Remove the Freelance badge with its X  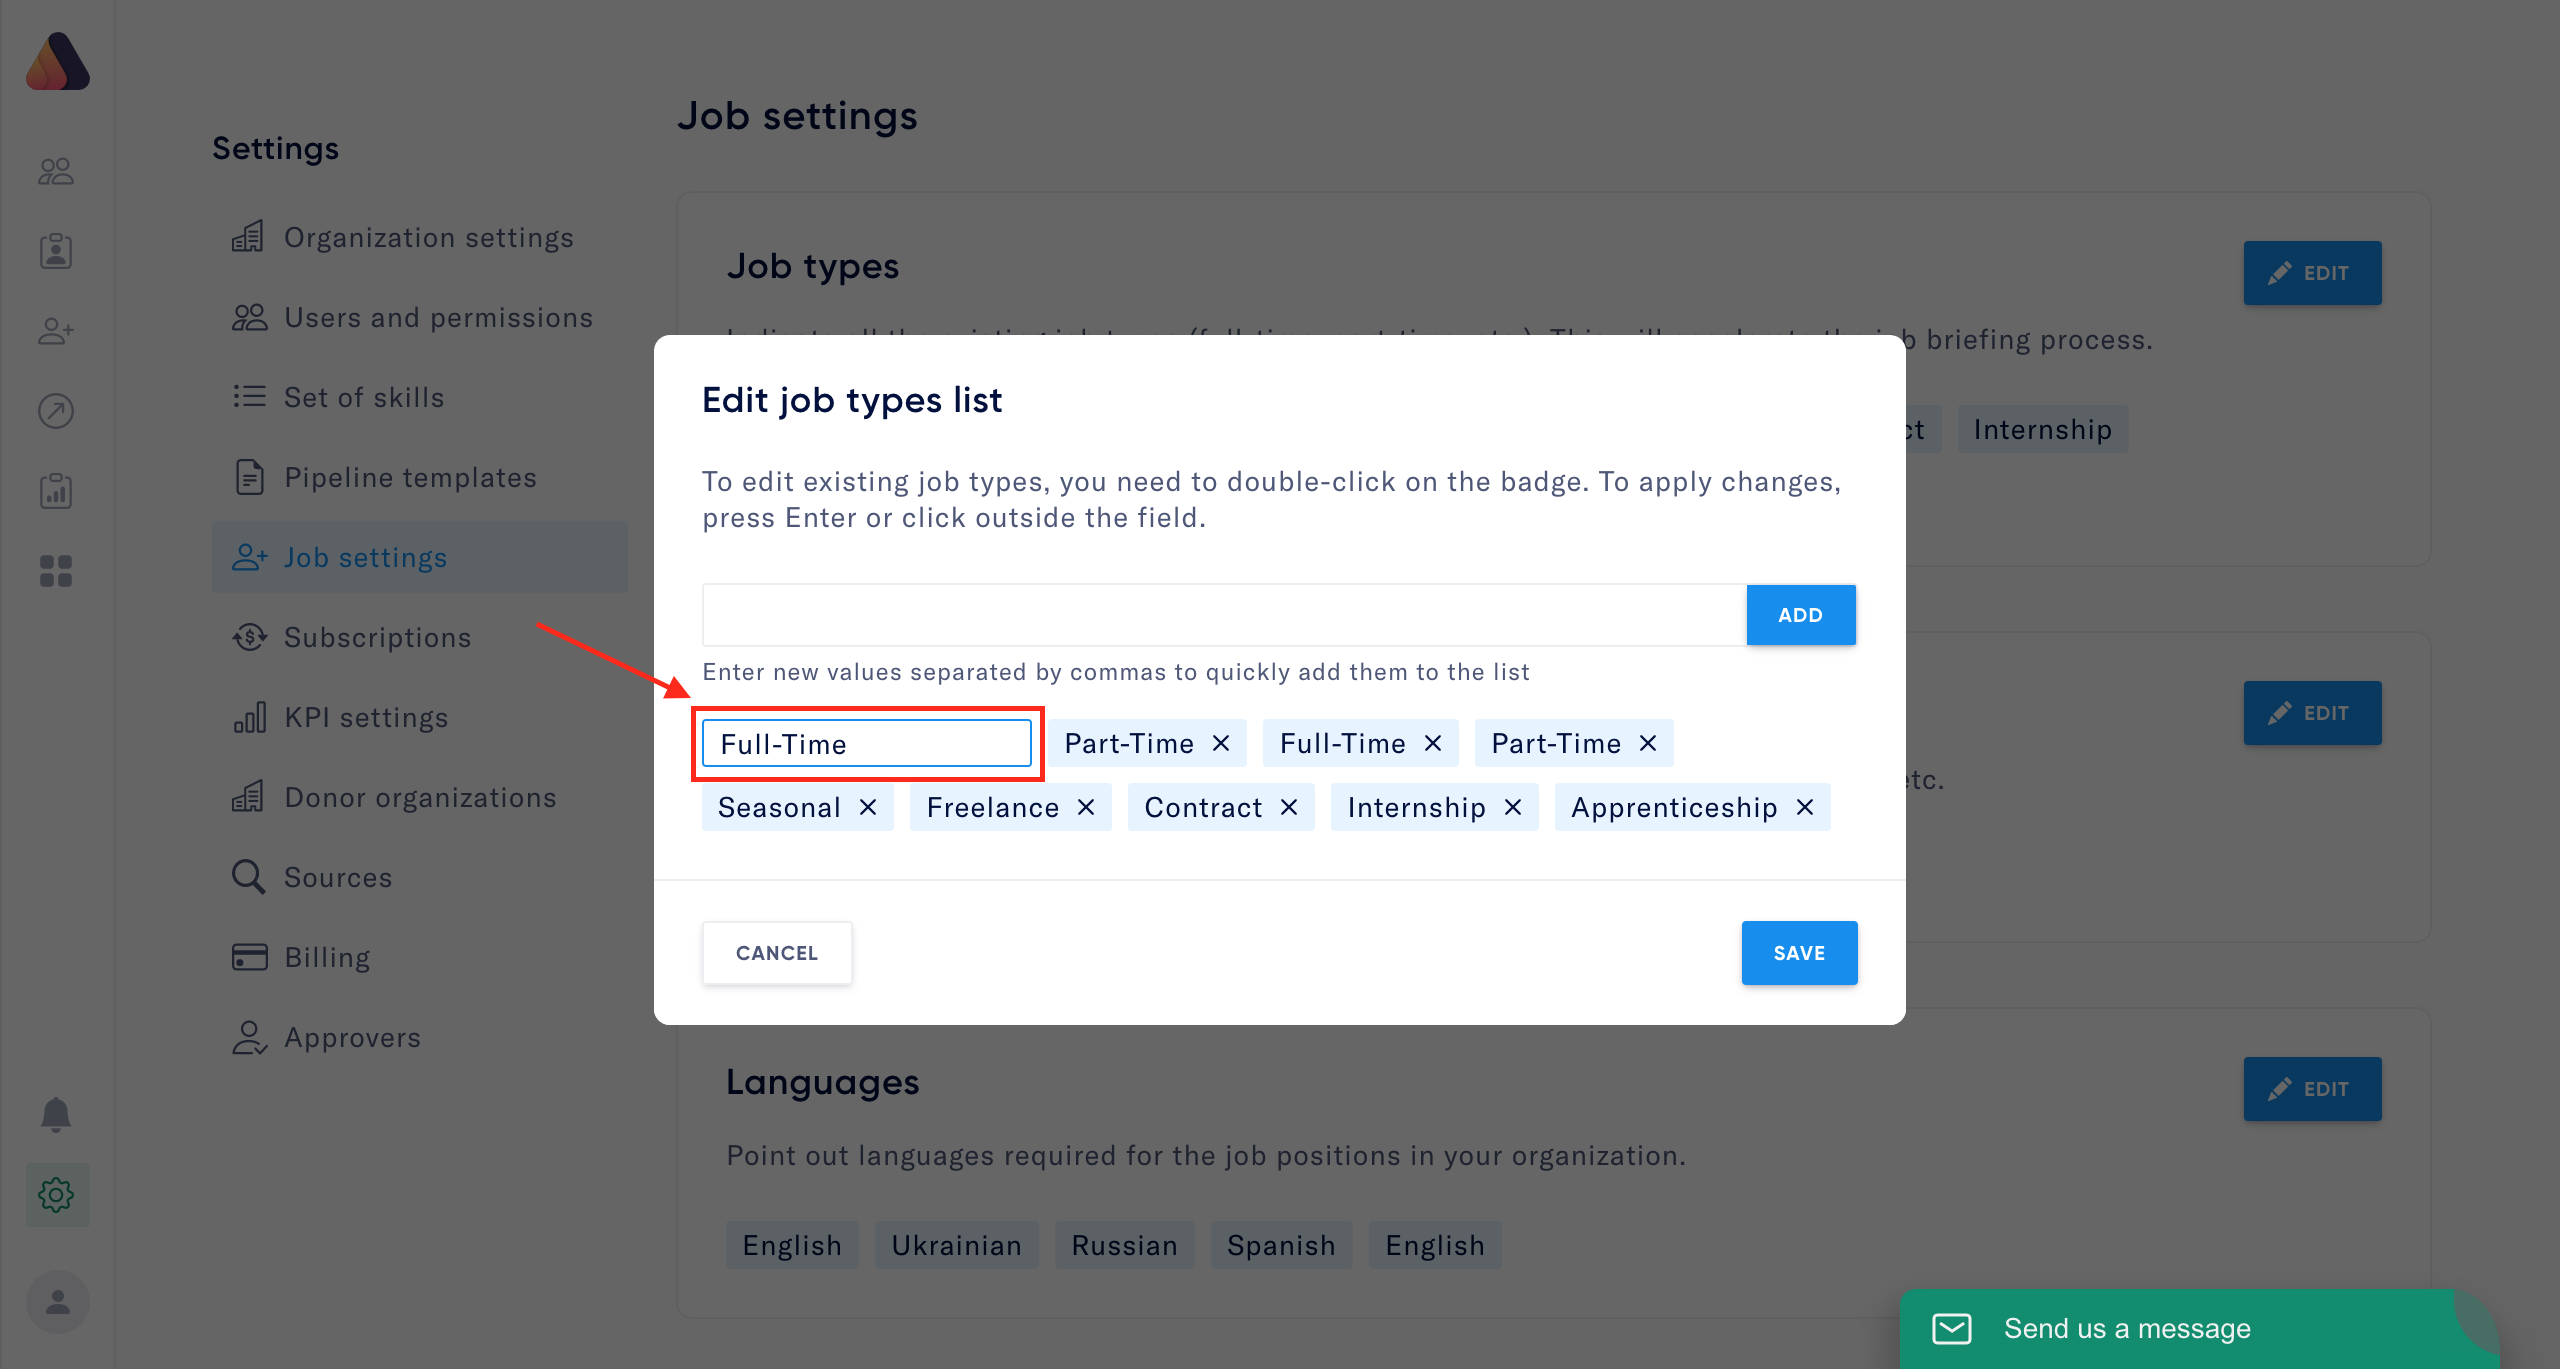pos(1086,807)
